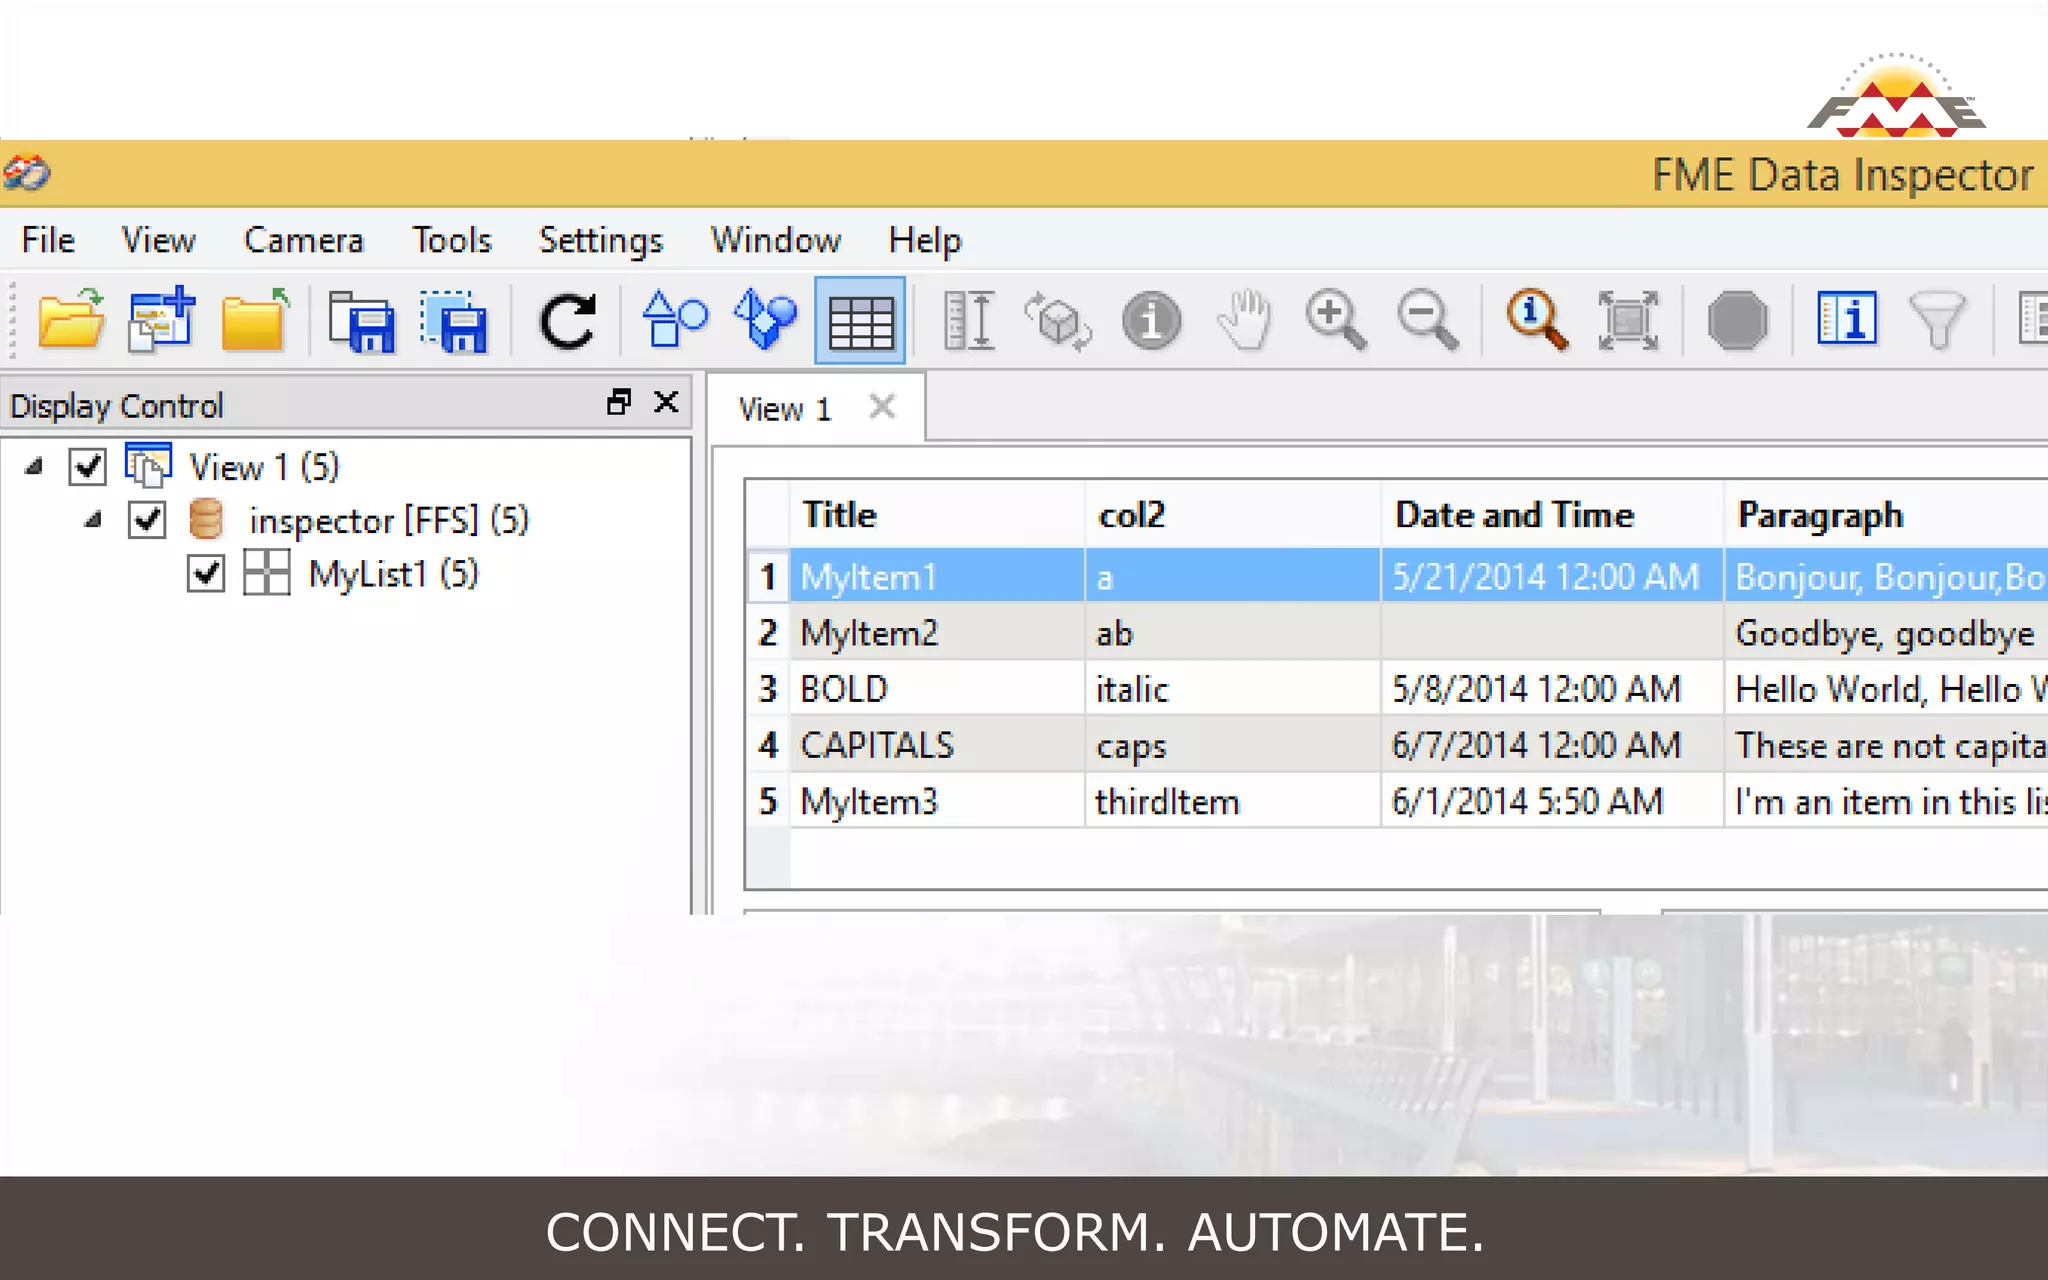Click the Zoom to Full Extent icon
Screen dimensions: 2048x1280
coord(1628,321)
